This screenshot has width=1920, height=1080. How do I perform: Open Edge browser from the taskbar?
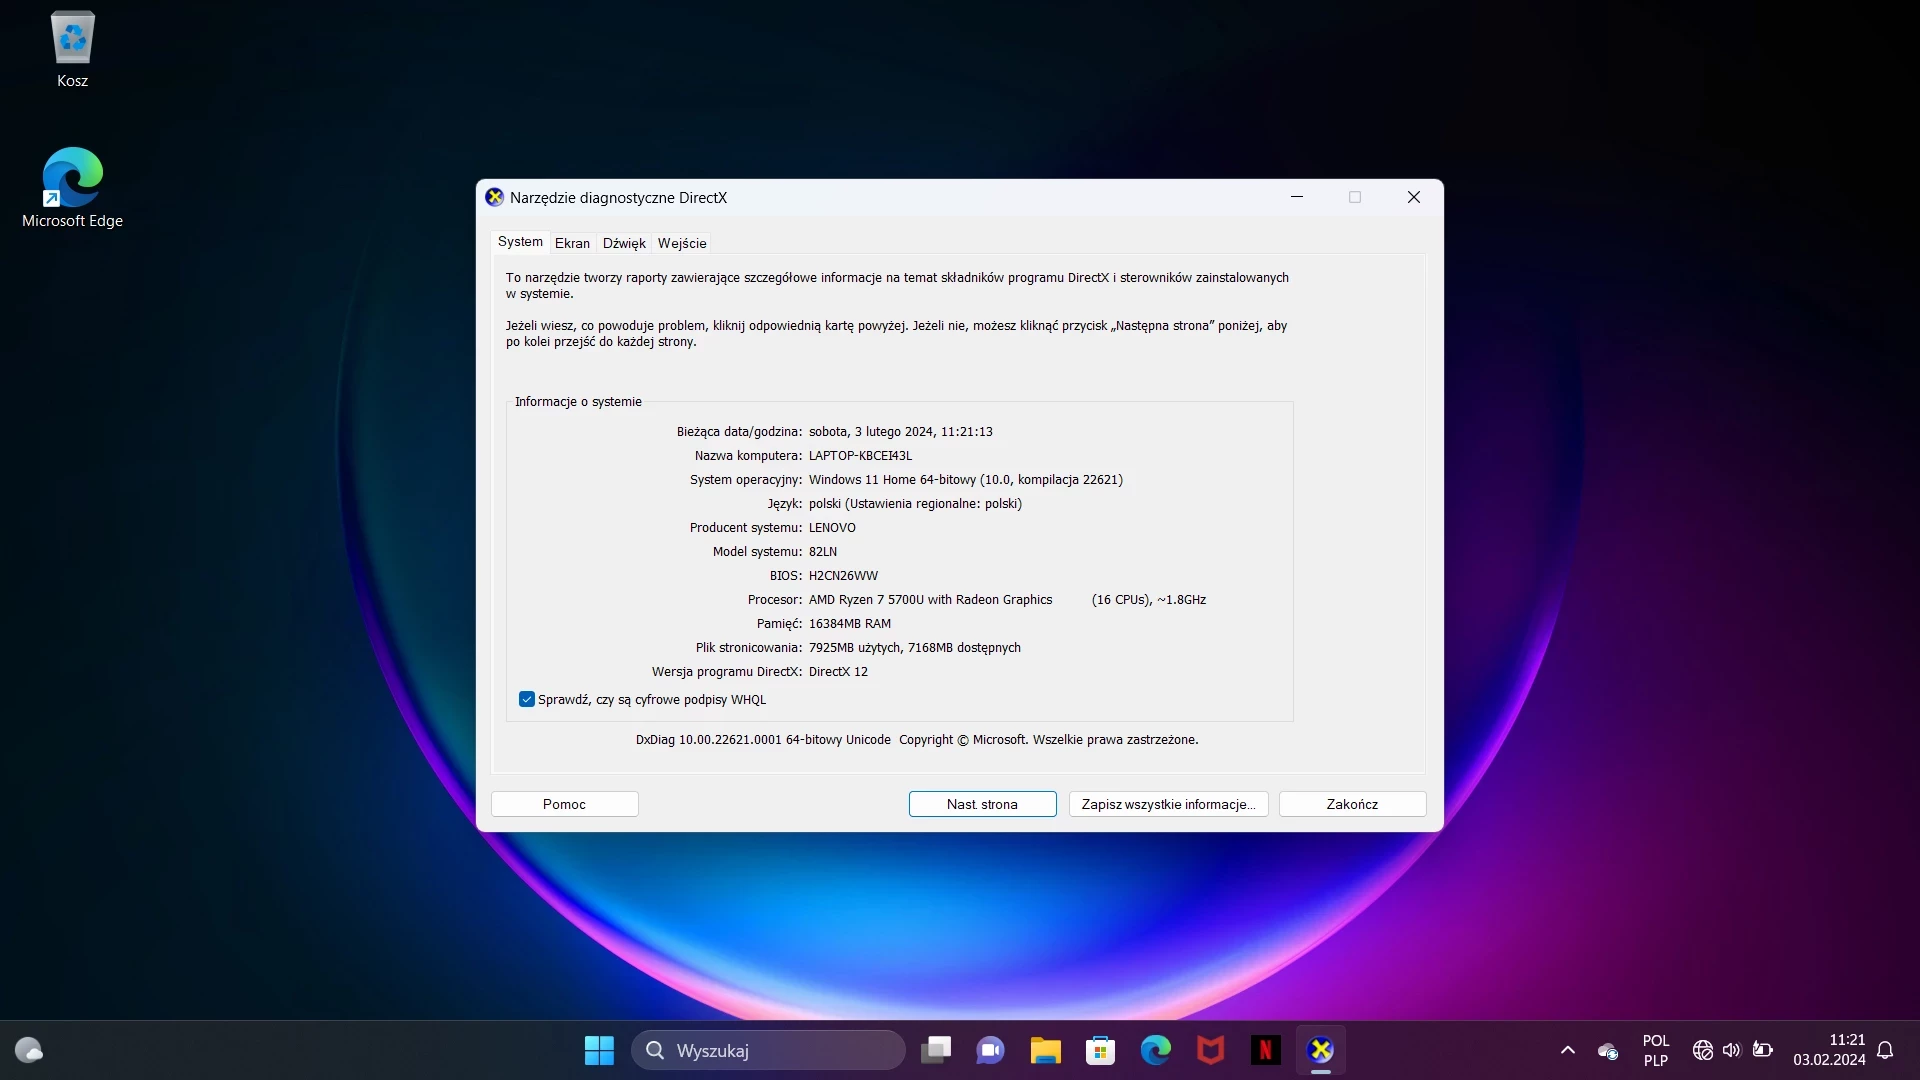[x=1155, y=1050]
